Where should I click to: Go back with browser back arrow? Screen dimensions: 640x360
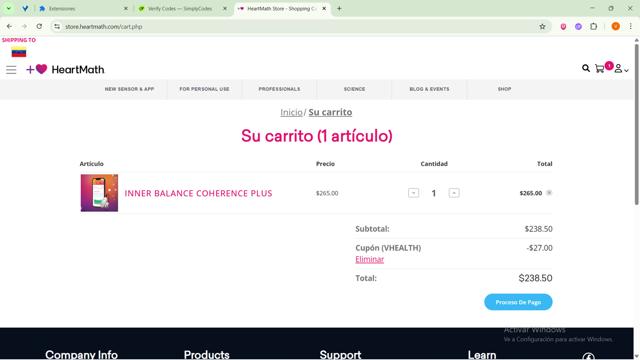click(x=9, y=27)
